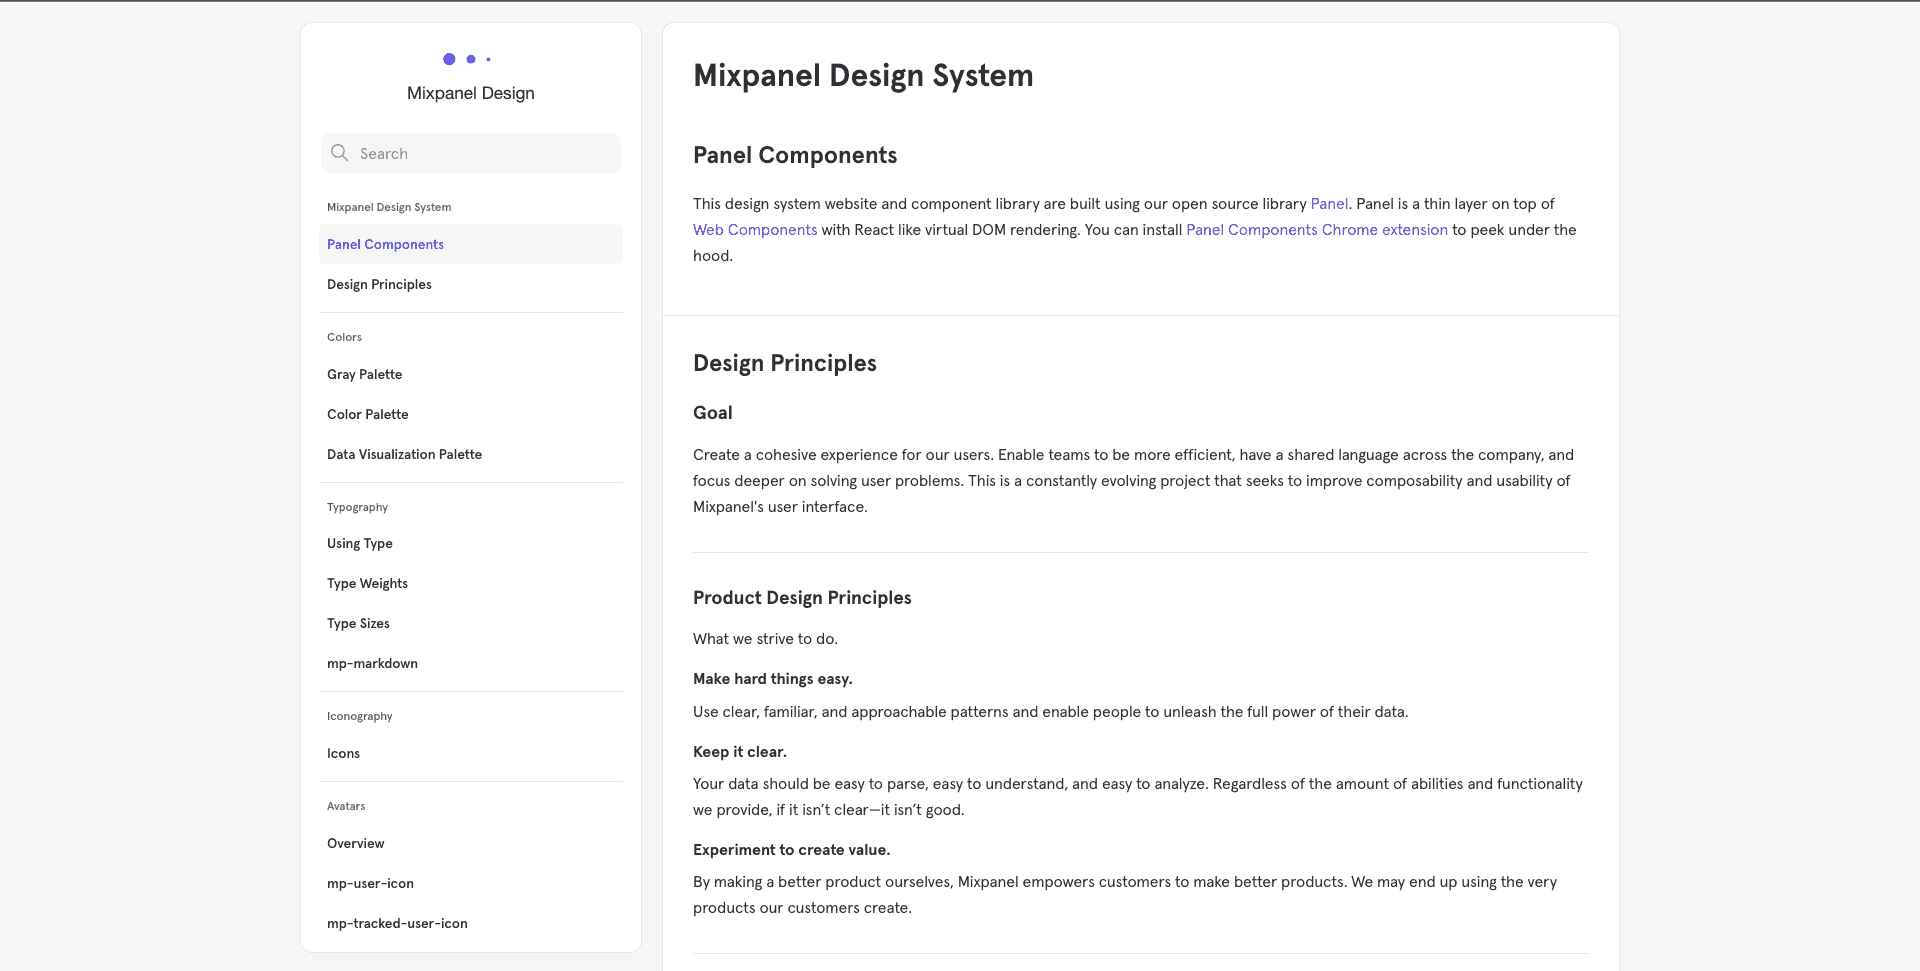This screenshot has height=971, width=1920.
Task: Click the Mixpanel Design title
Action: (471, 93)
